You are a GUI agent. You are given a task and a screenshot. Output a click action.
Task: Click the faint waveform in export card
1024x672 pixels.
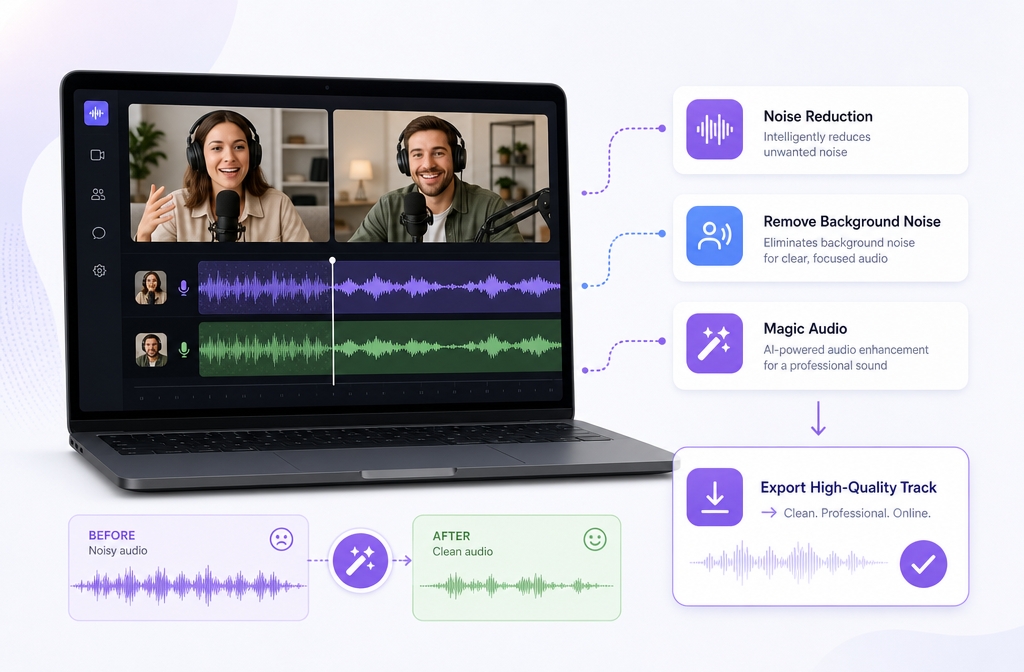[789, 562]
